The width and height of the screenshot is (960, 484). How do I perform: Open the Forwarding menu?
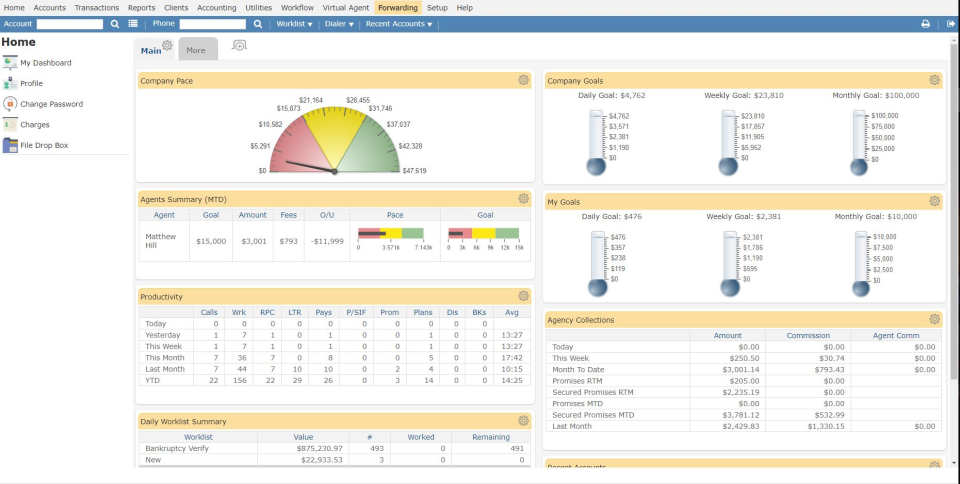point(397,7)
